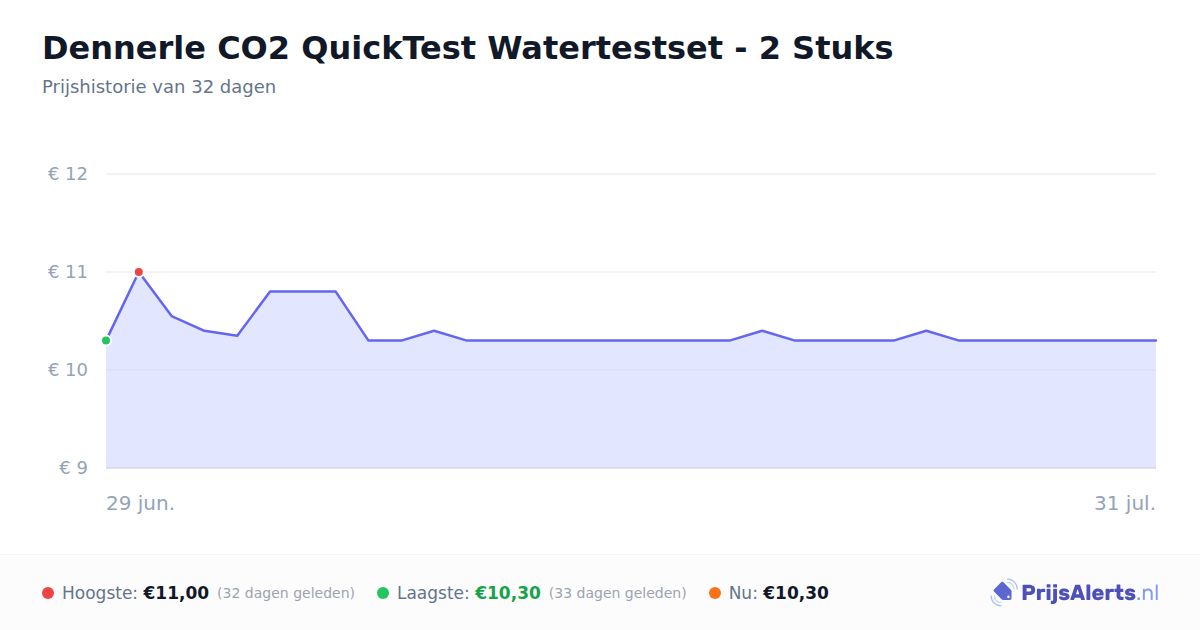
Task: Click the green Laagste legend dot
Action: (383, 593)
